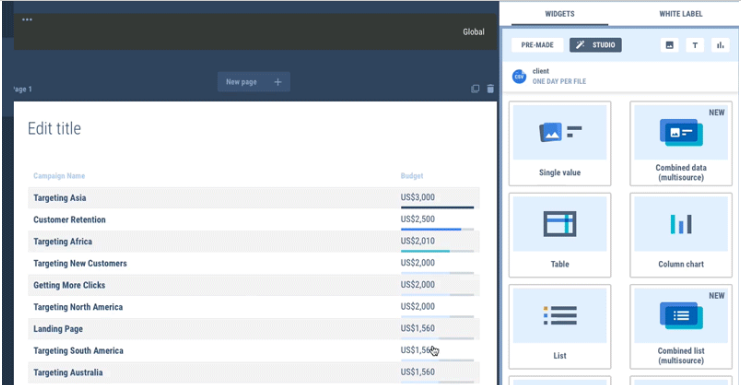Click the duplicate page icon
This screenshot has height=385, width=741.
pos(475,89)
